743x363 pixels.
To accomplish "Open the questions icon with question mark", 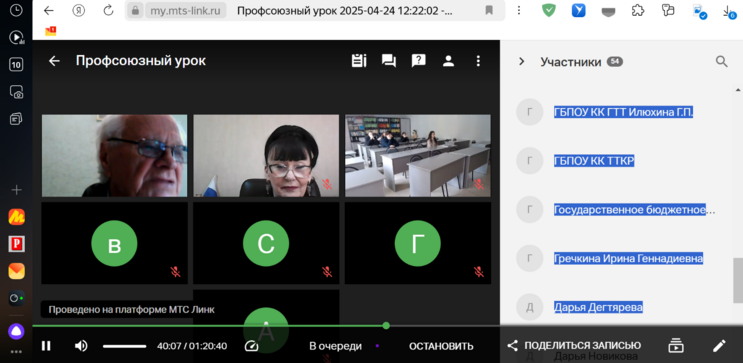I will click(x=418, y=60).
